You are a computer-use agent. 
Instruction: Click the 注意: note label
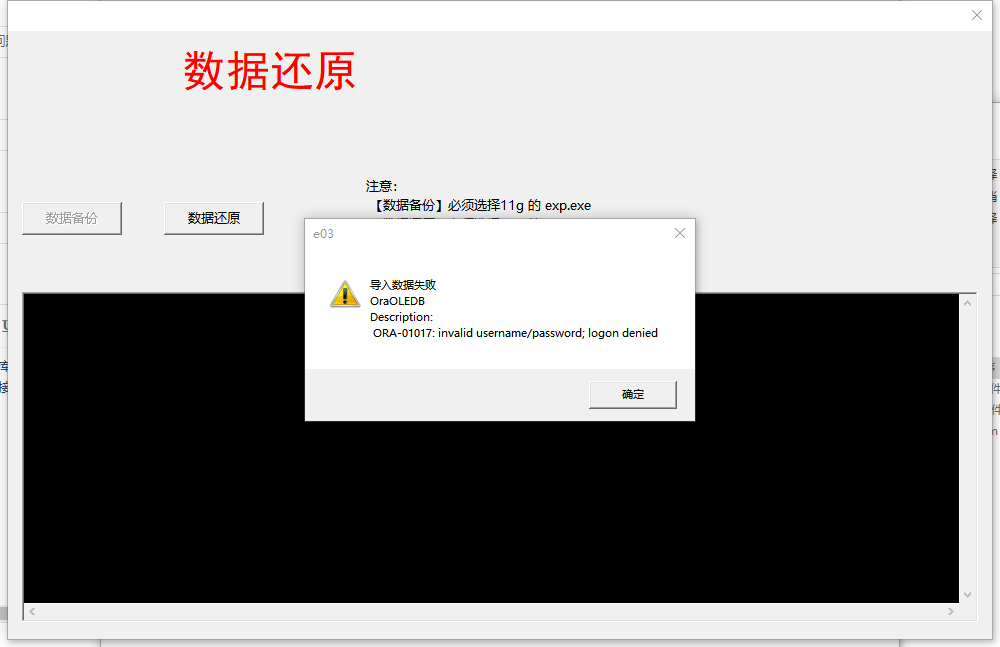(x=381, y=186)
